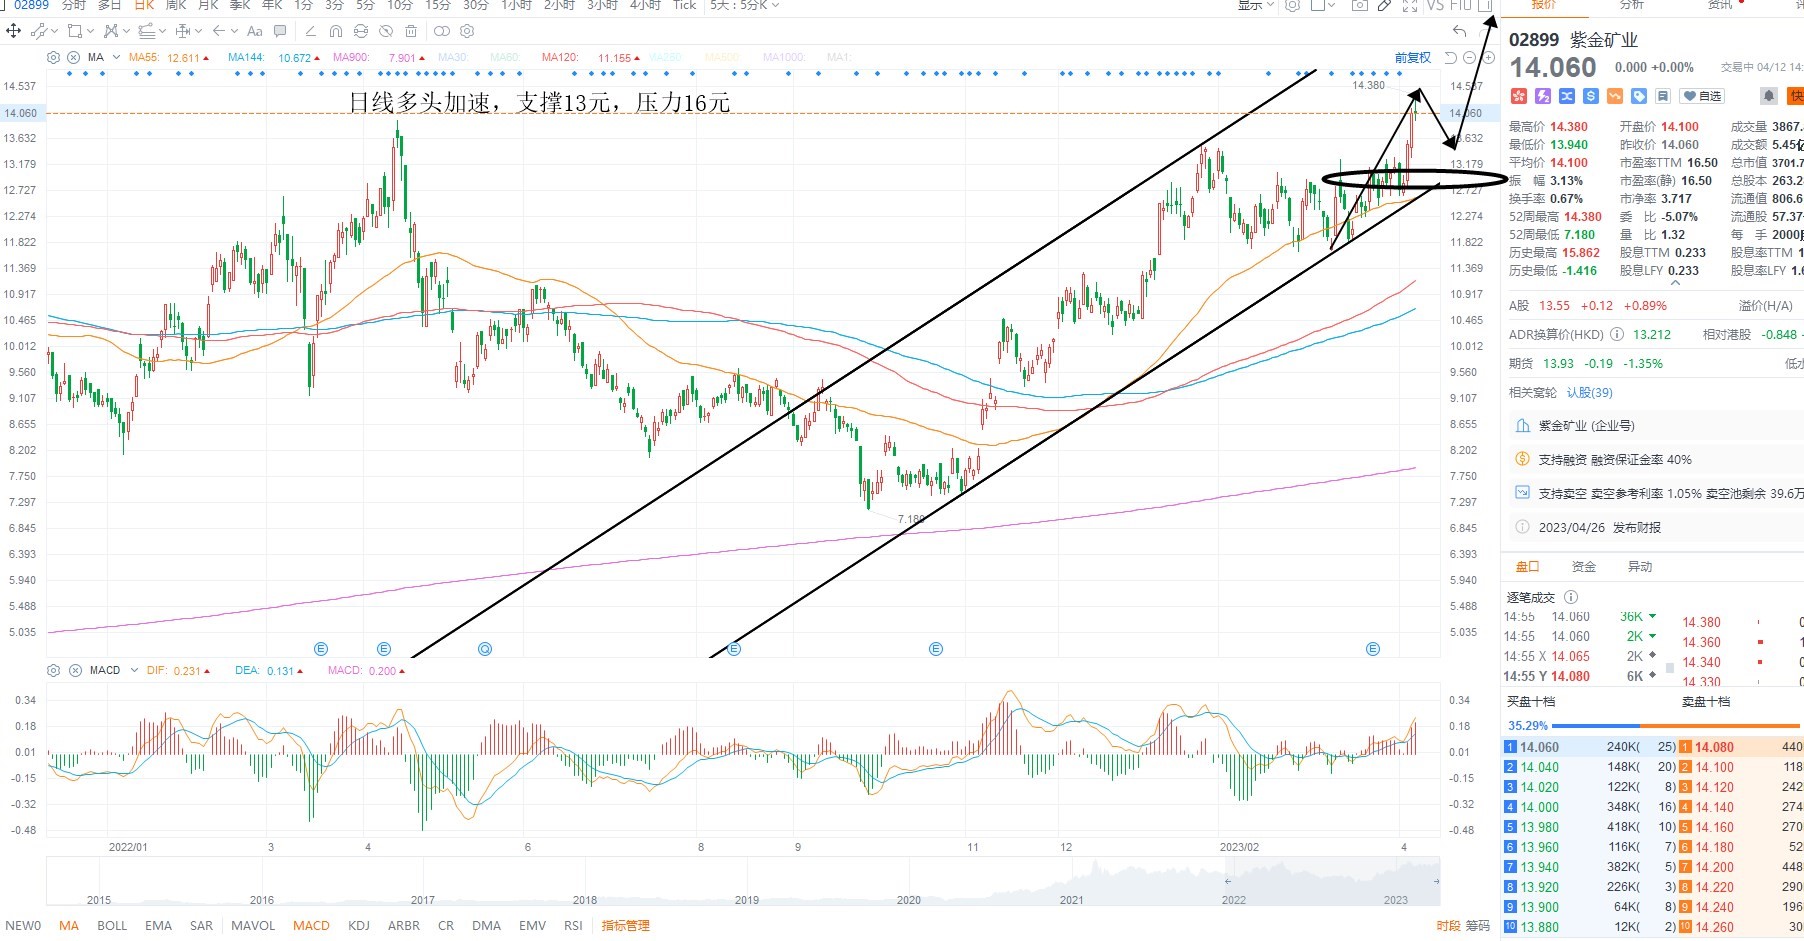This screenshot has width=1804, height=941.
Task: Zoom out the chart with minus icon
Action: point(1469,58)
